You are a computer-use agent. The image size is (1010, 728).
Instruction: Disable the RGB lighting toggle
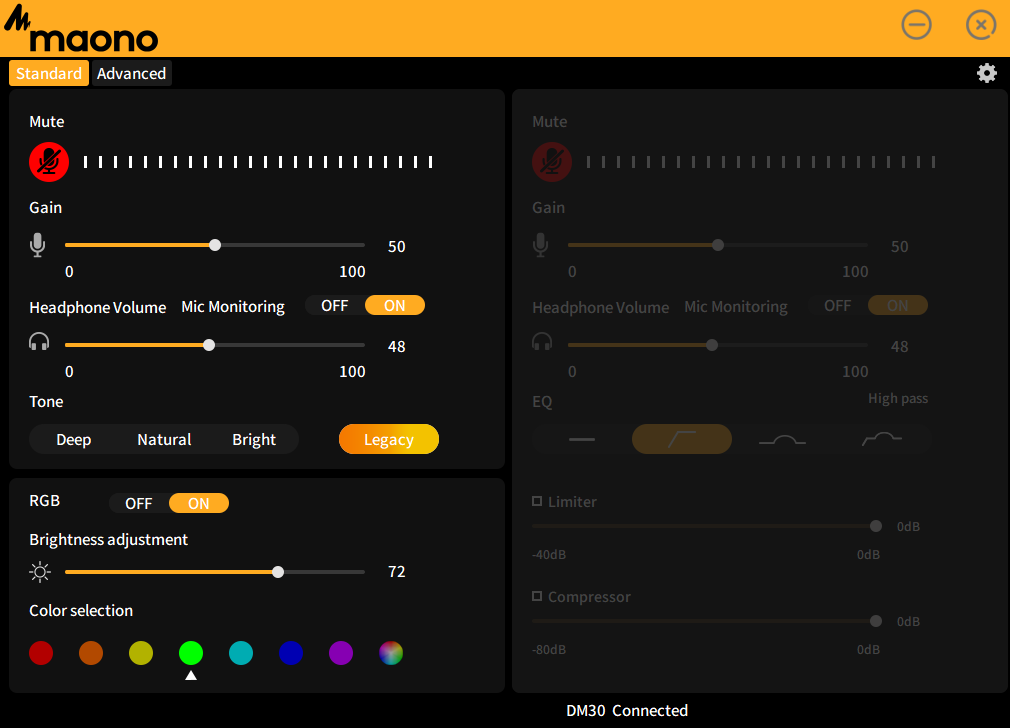(138, 503)
